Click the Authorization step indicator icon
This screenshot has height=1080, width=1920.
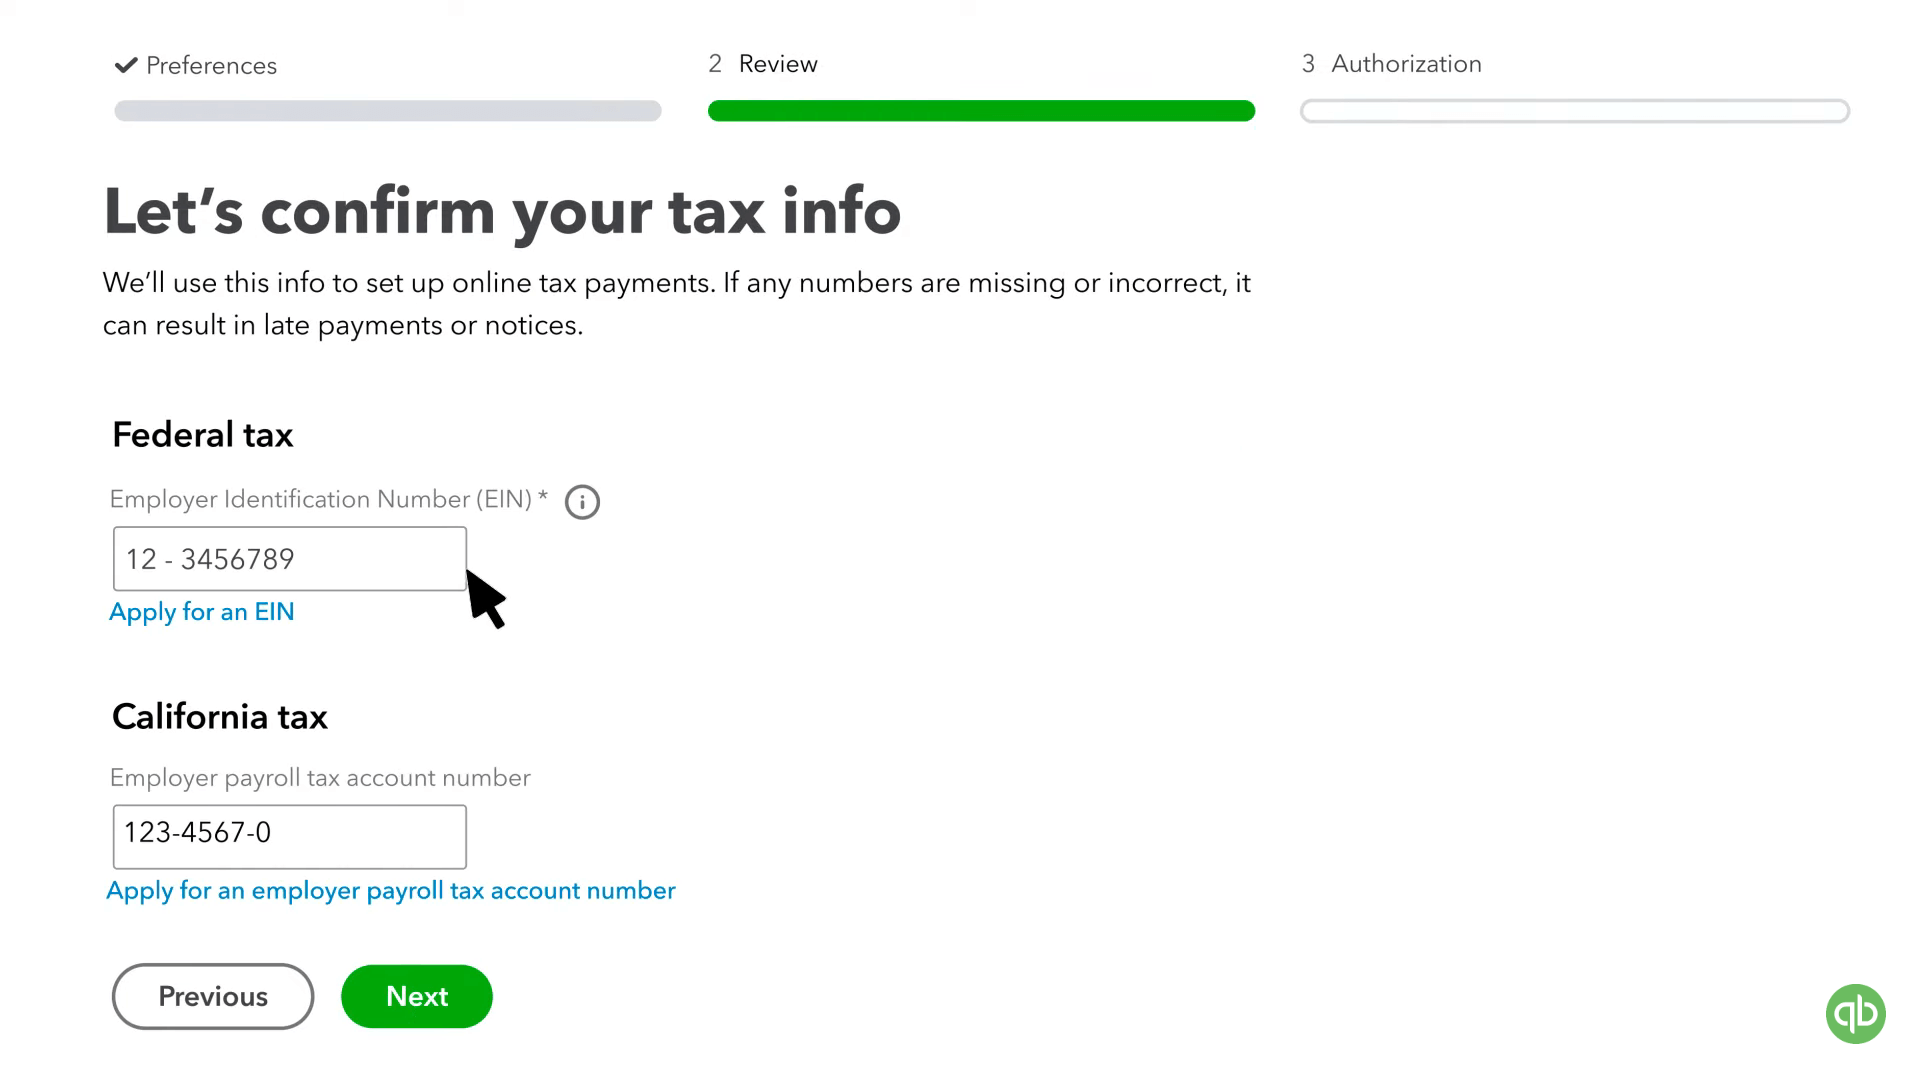(1308, 63)
